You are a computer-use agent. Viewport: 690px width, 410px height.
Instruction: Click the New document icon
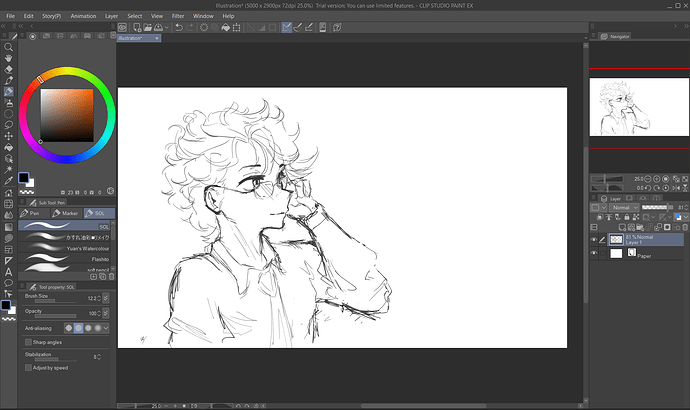tap(137, 27)
